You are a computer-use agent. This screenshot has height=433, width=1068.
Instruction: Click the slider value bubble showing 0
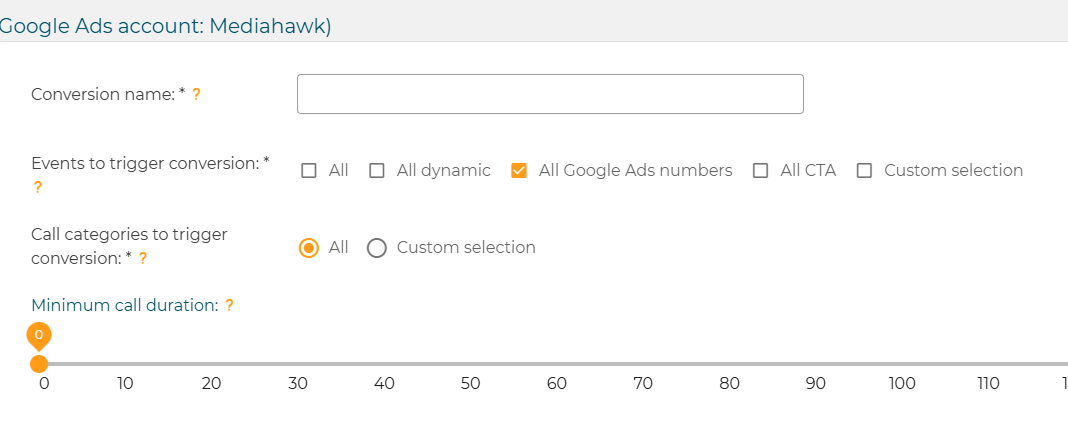click(39, 336)
